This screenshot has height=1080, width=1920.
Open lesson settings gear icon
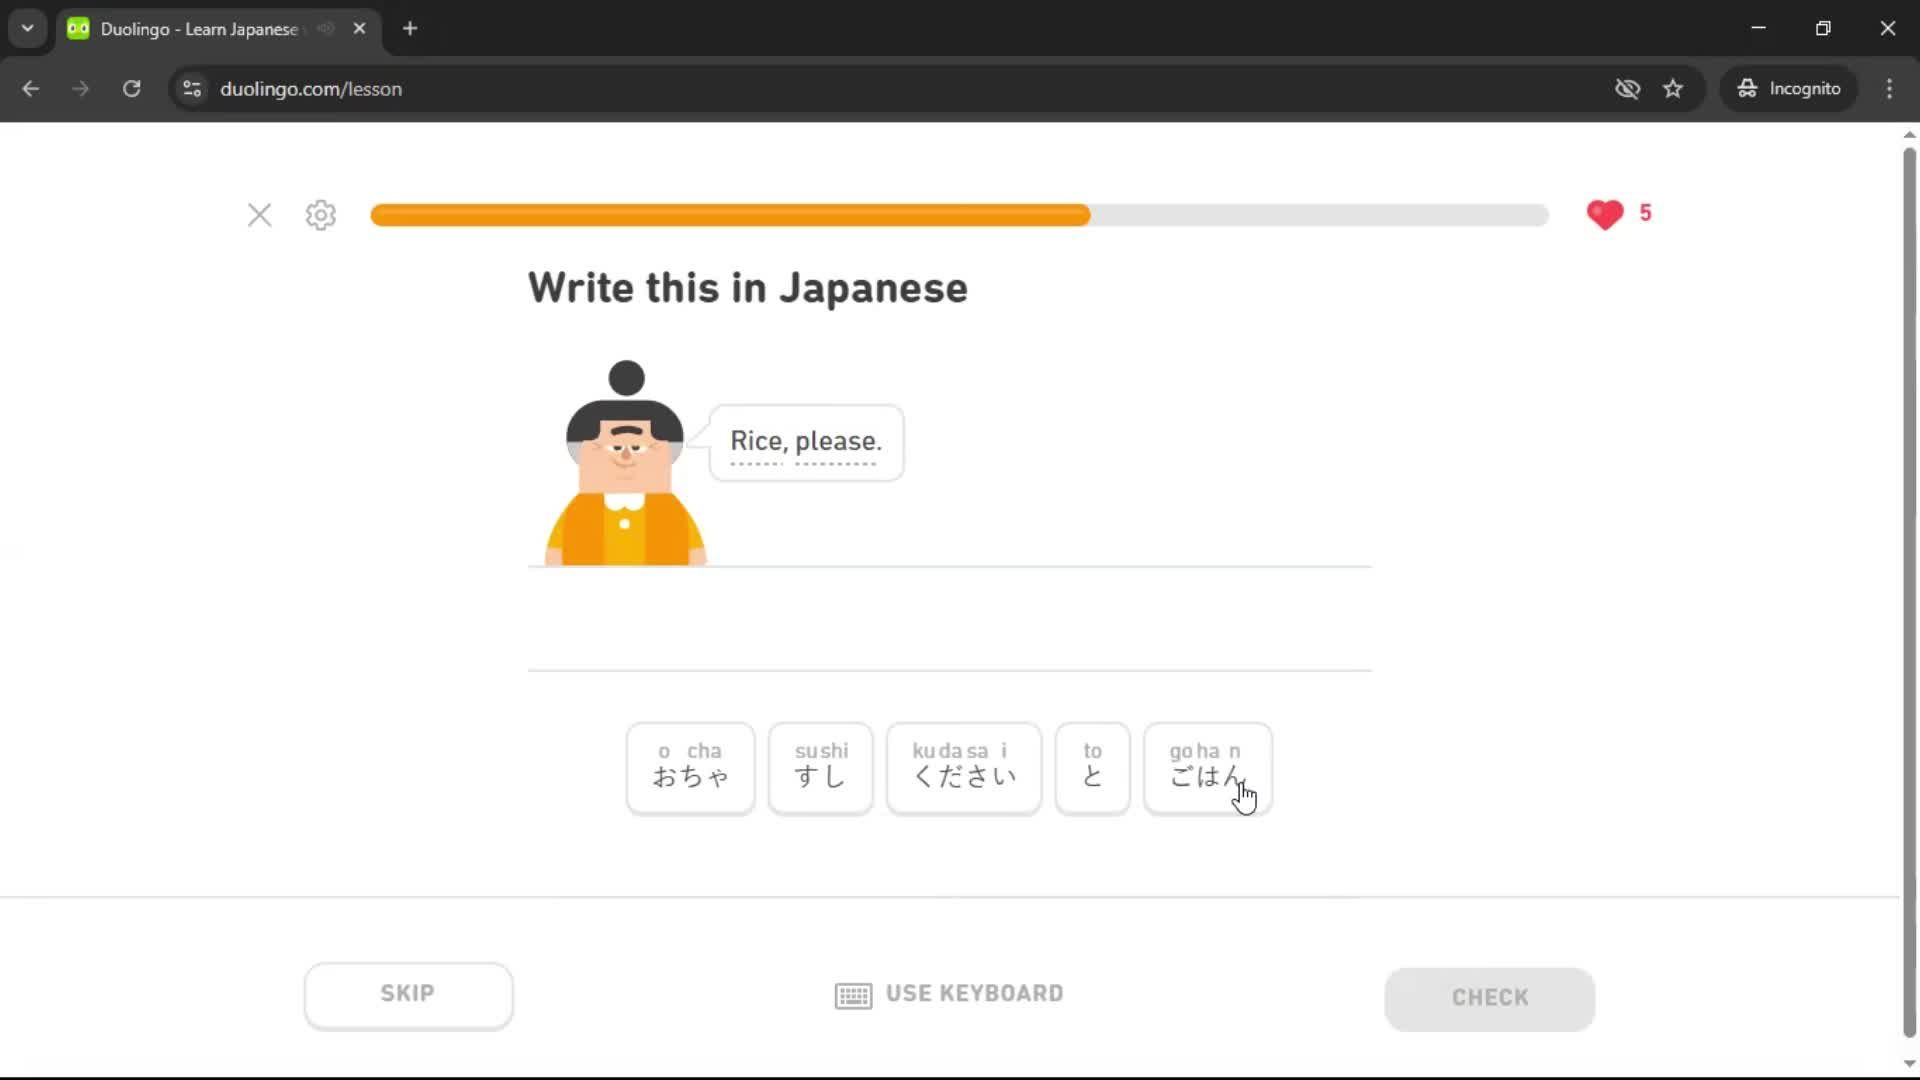pos(321,215)
